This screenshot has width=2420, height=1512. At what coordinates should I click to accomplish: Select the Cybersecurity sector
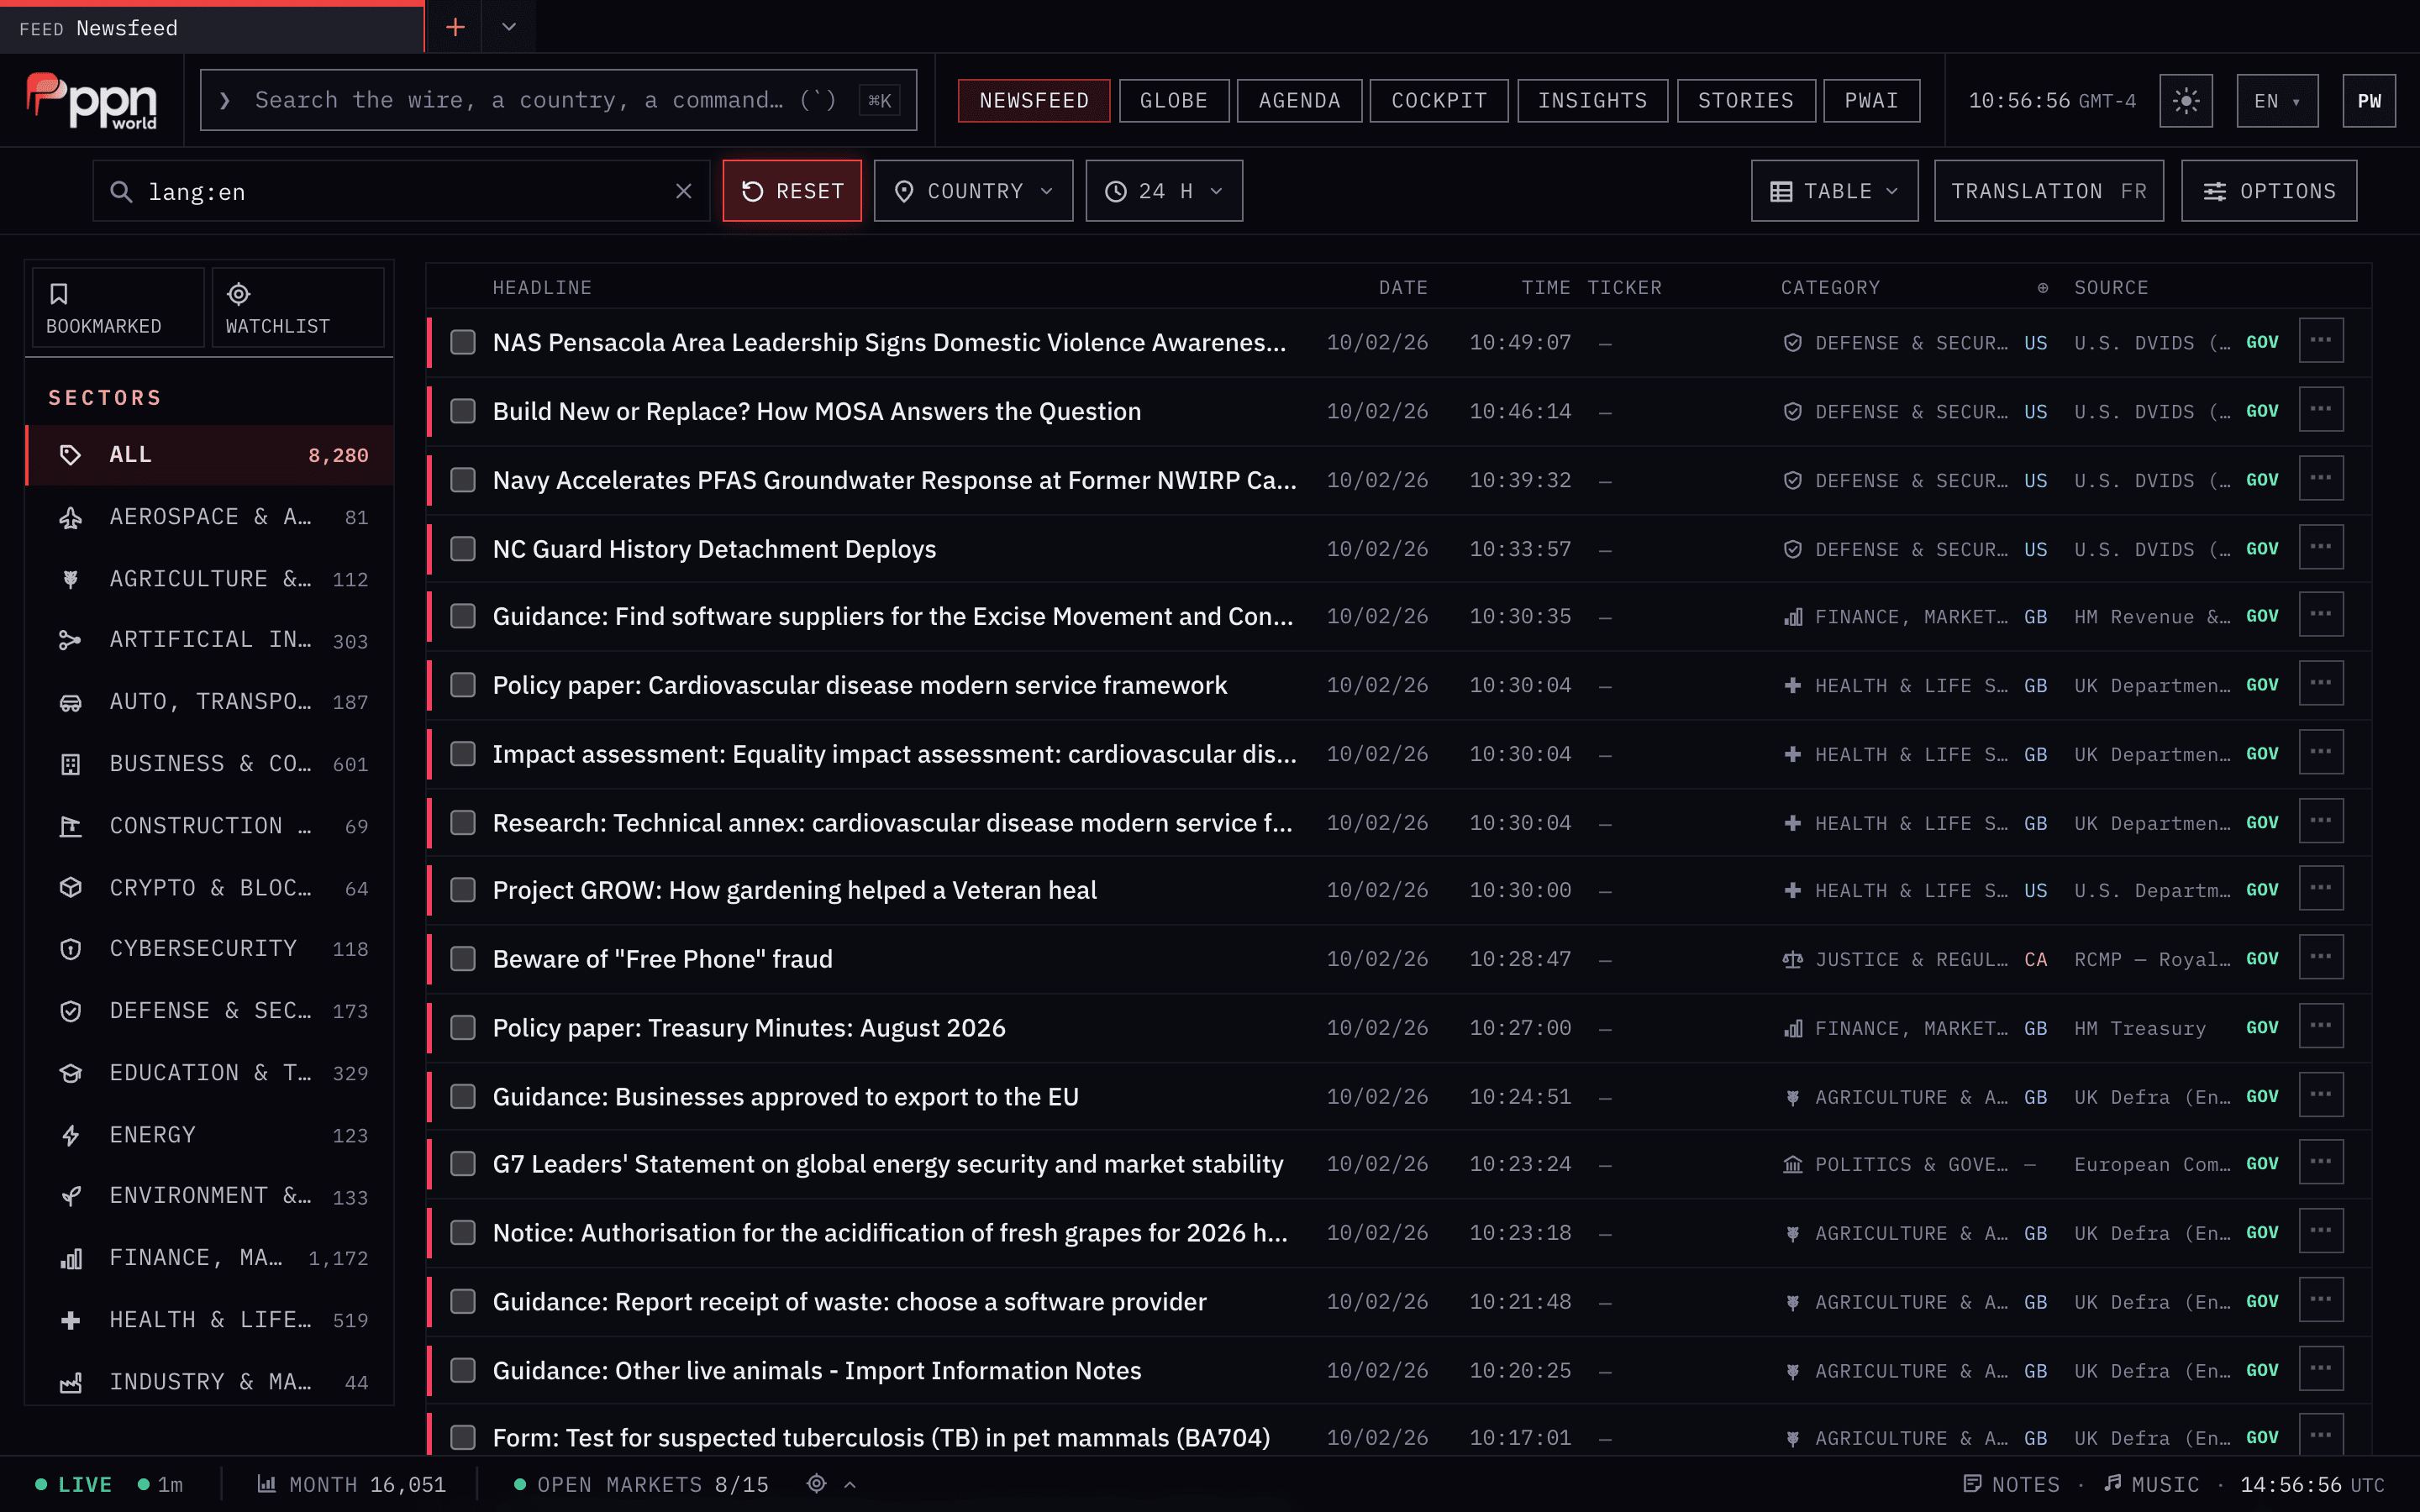[x=210, y=949]
